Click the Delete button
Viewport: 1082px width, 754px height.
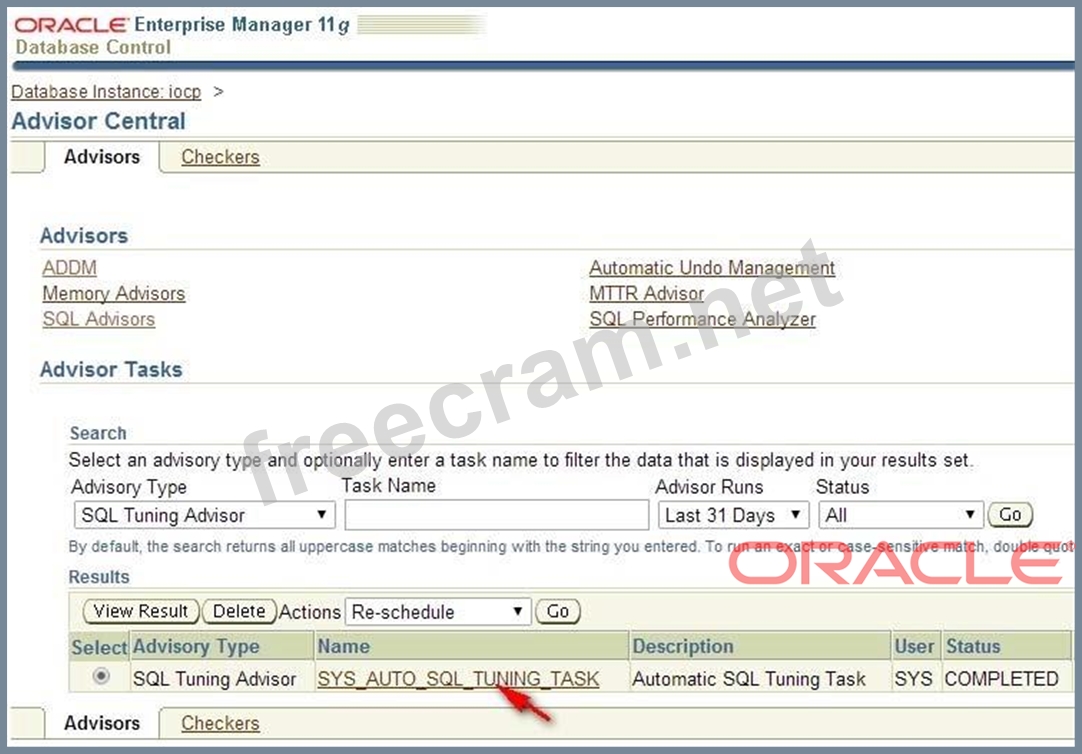coord(239,611)
